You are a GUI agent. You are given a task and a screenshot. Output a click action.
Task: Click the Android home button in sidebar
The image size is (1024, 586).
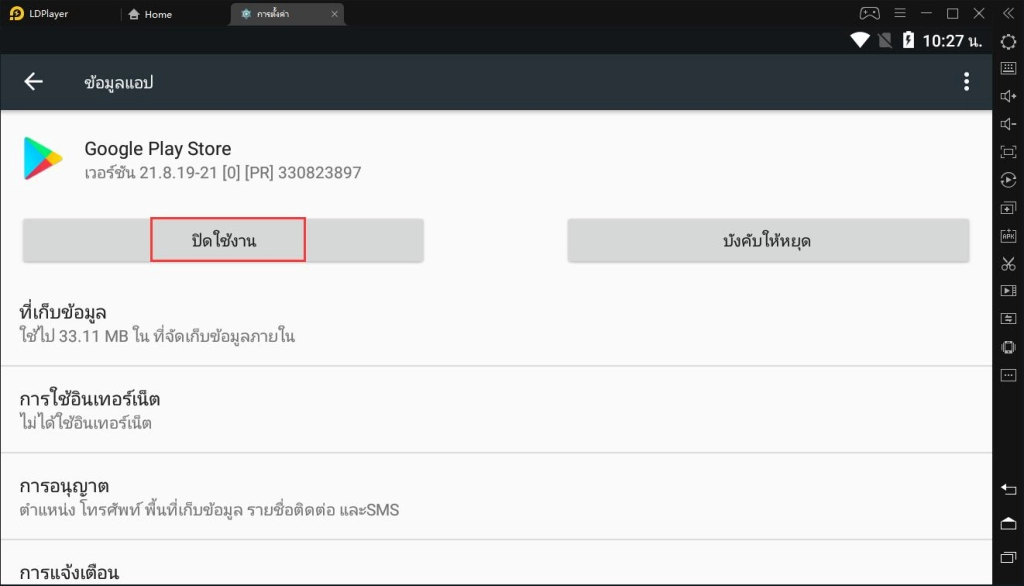click(1008, 523)
